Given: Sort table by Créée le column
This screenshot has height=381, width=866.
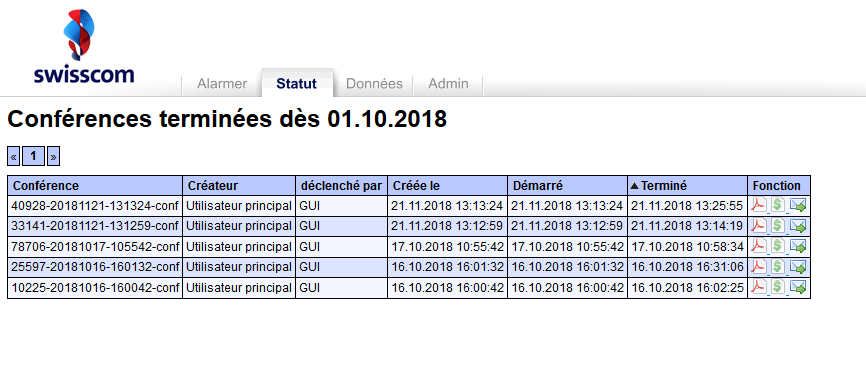Looking at the screenshot, I should click(416, 186).
